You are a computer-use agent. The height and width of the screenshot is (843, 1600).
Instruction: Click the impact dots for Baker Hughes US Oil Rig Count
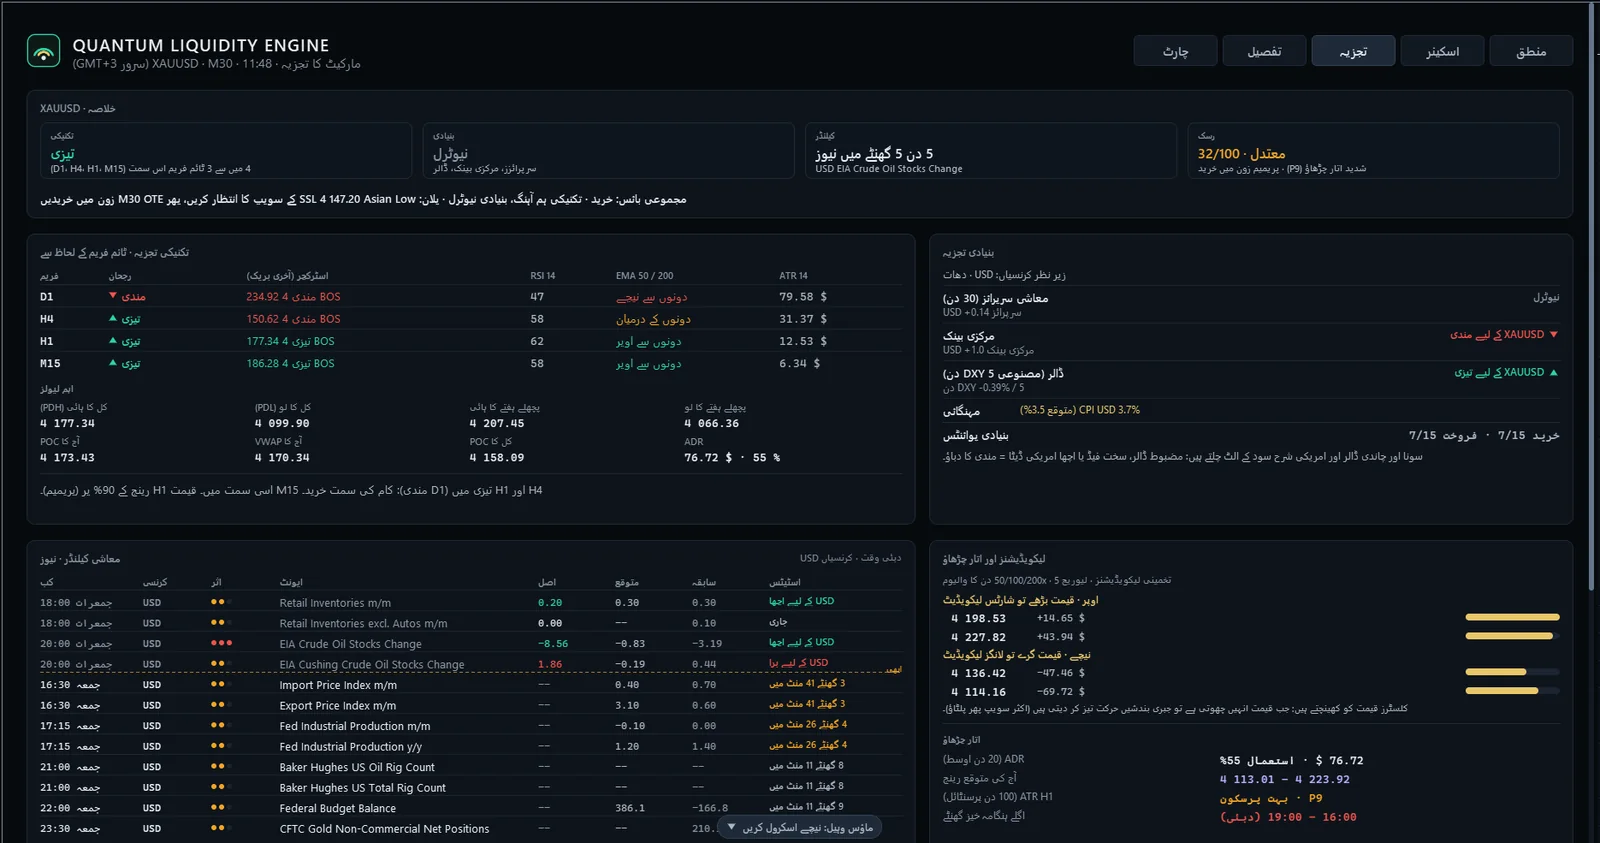click(221, 766)
